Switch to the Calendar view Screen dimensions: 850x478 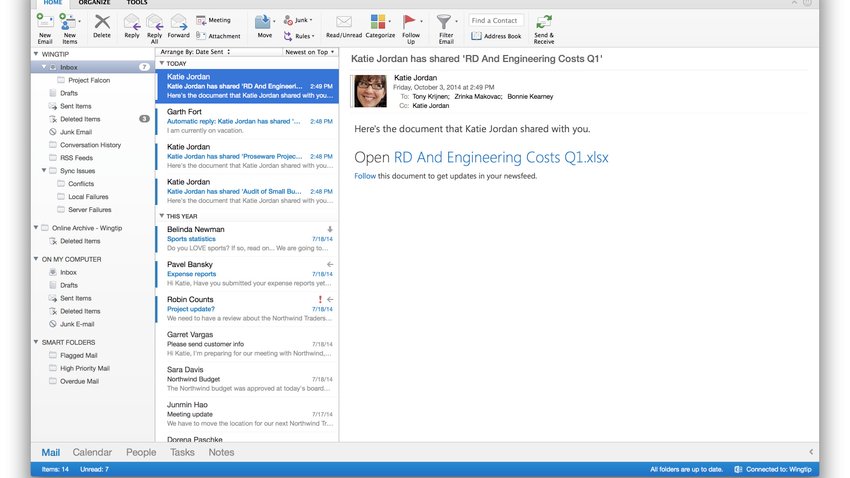click(x=92, y=452)
